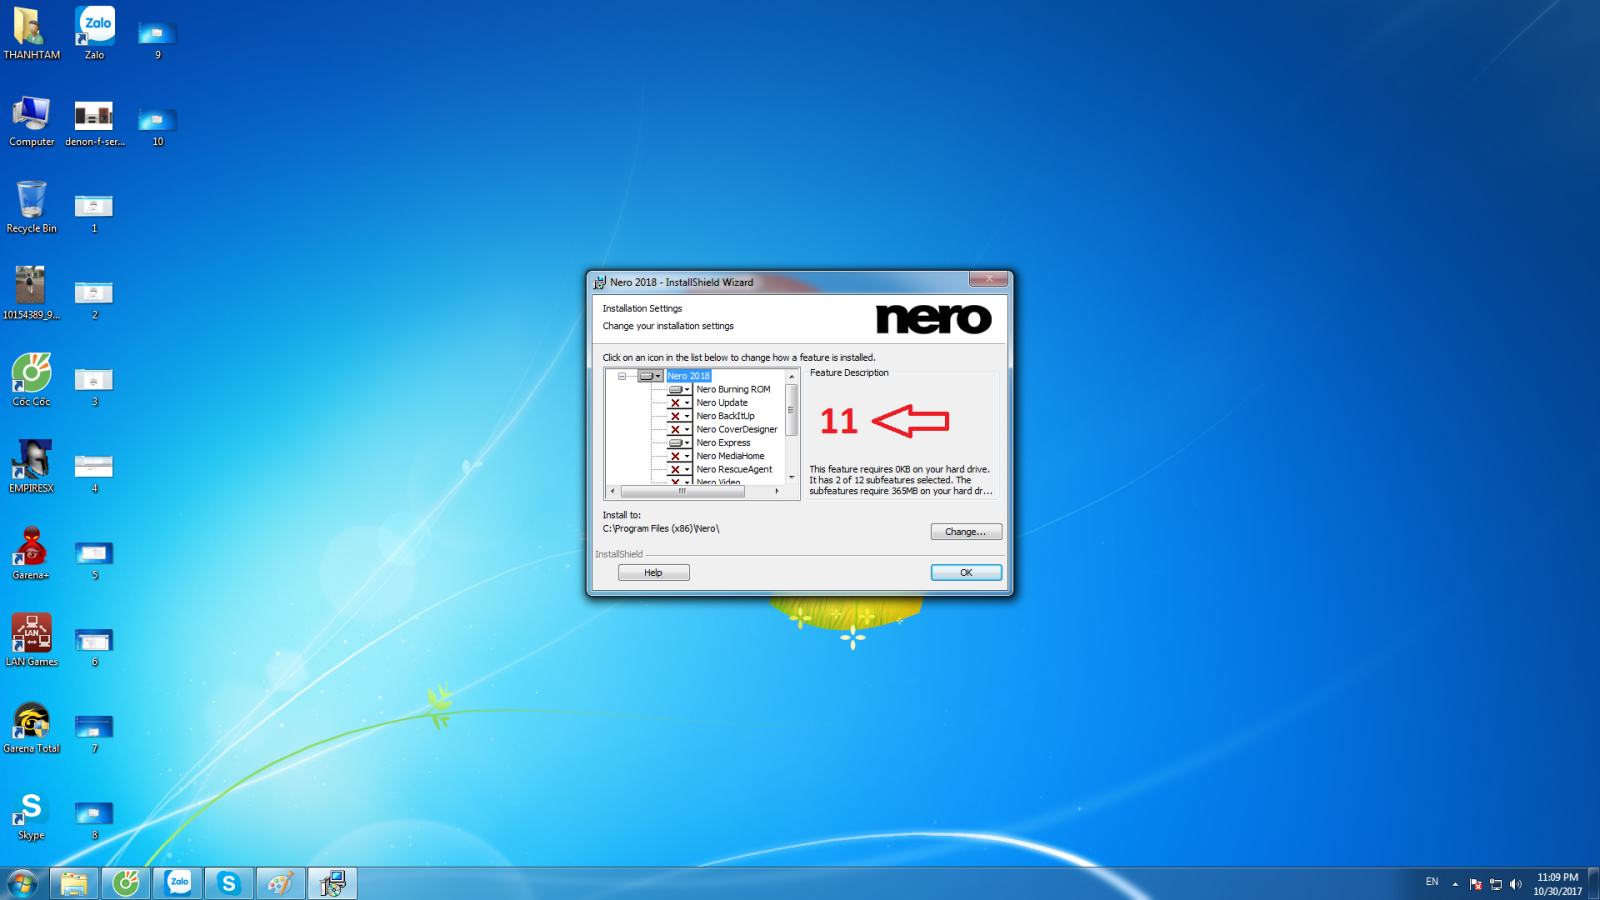Open the installer Help button
This screenshot has width=1600, height=900.
[653, 573]
